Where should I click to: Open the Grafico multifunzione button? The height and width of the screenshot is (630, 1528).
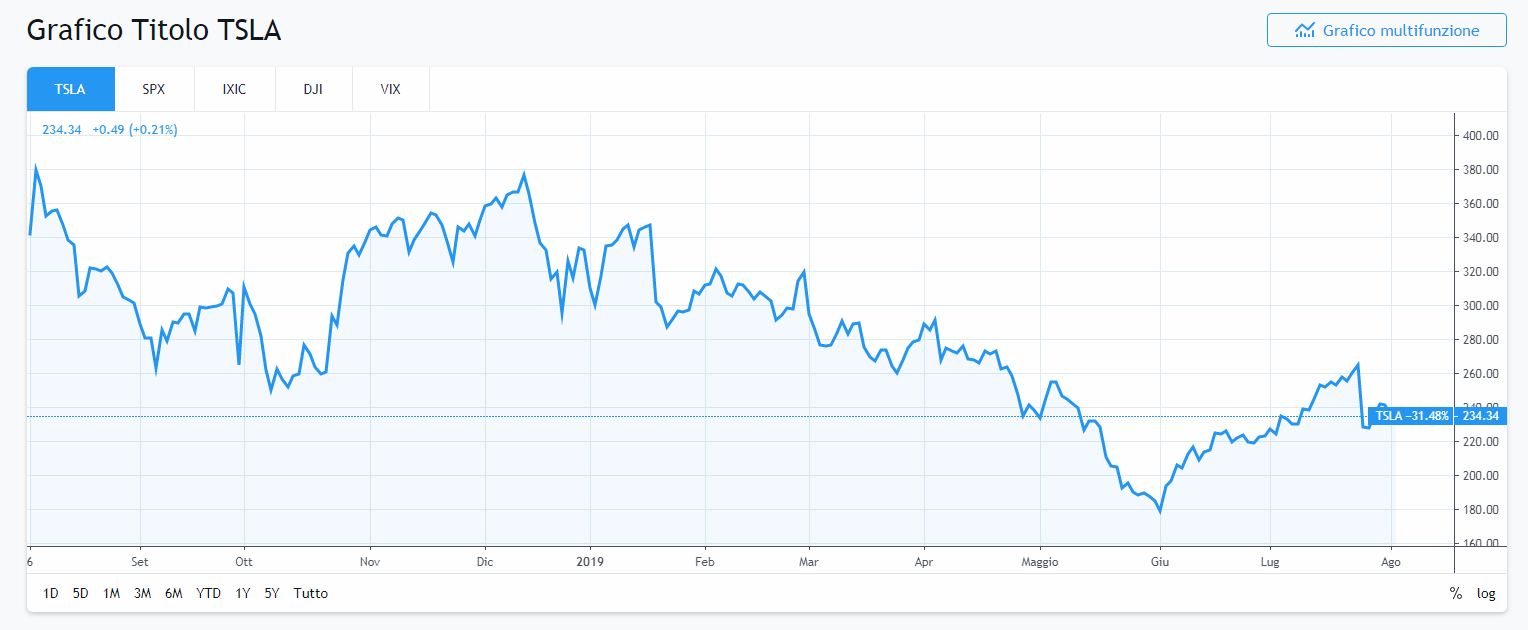(x=1386, y=30)
